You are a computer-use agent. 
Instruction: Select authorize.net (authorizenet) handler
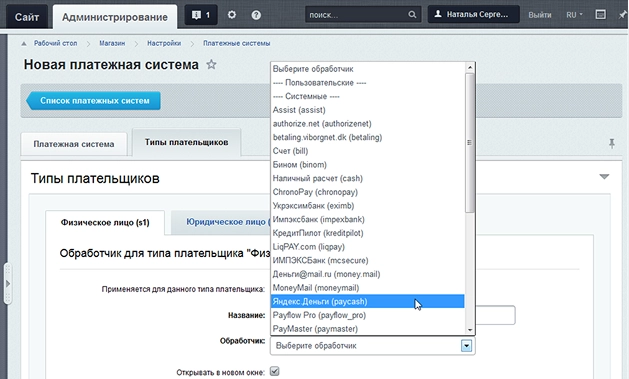coord(368,124)
